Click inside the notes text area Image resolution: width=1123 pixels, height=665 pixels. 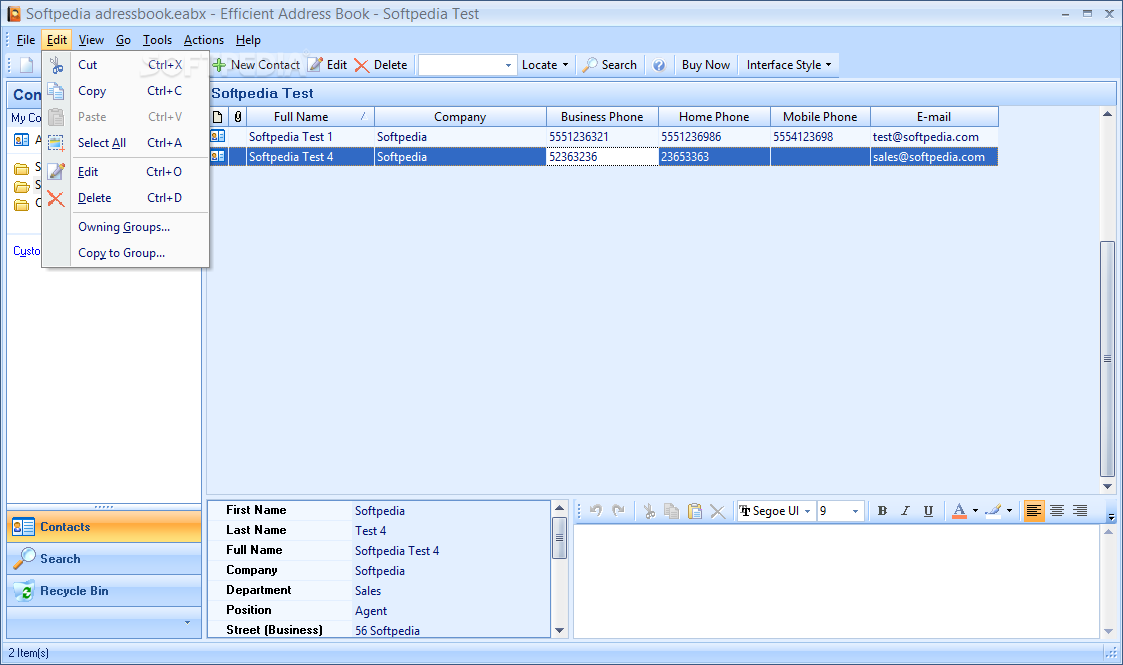coord(837,581)
